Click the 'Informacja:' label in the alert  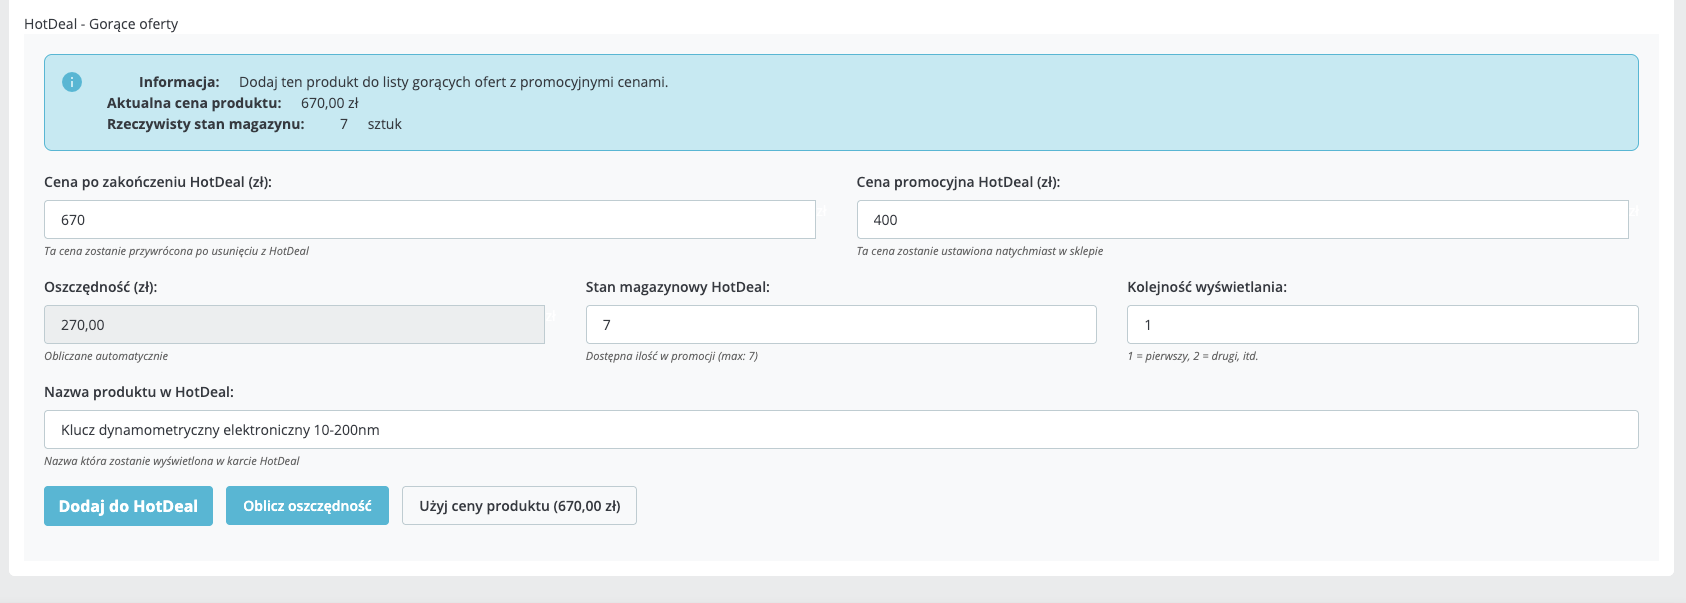click(179, 82)
